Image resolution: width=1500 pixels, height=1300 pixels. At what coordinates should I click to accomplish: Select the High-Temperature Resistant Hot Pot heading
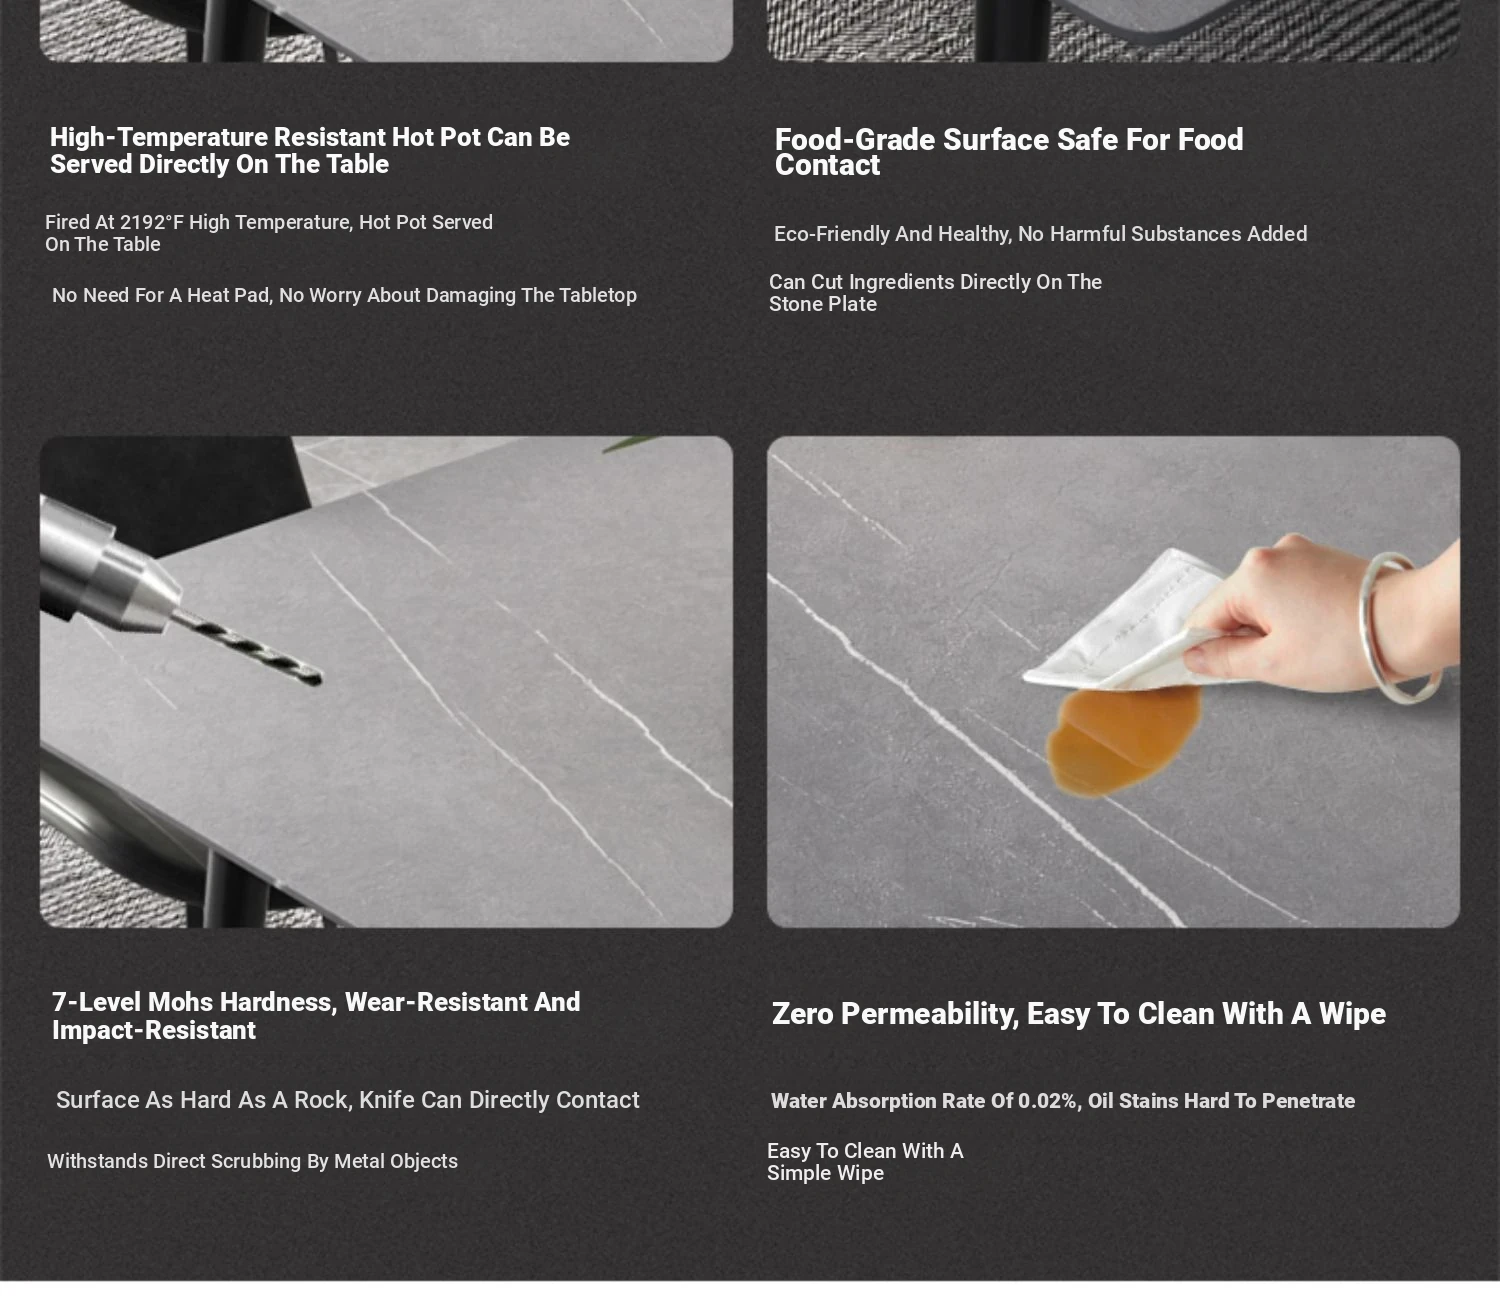click(x=310, y=150)
